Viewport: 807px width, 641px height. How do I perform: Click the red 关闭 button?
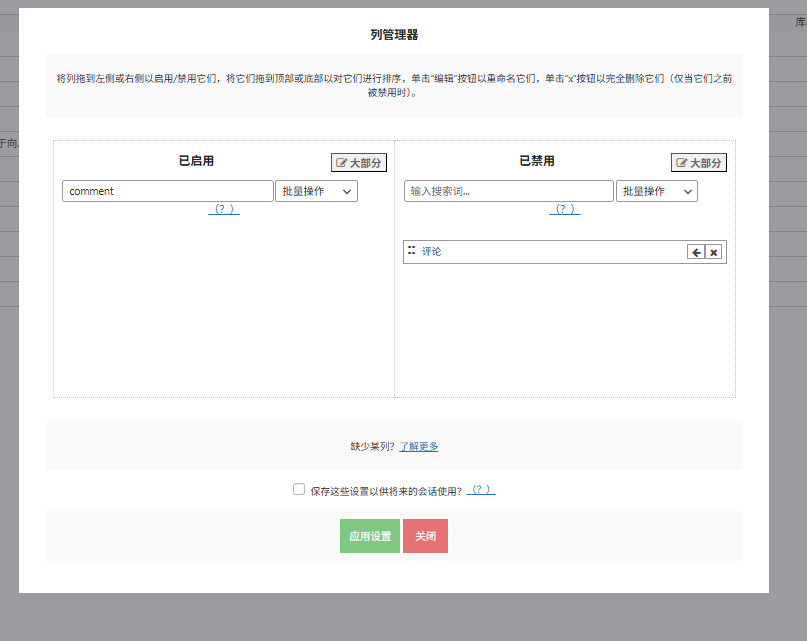click(x=425, y=535)
